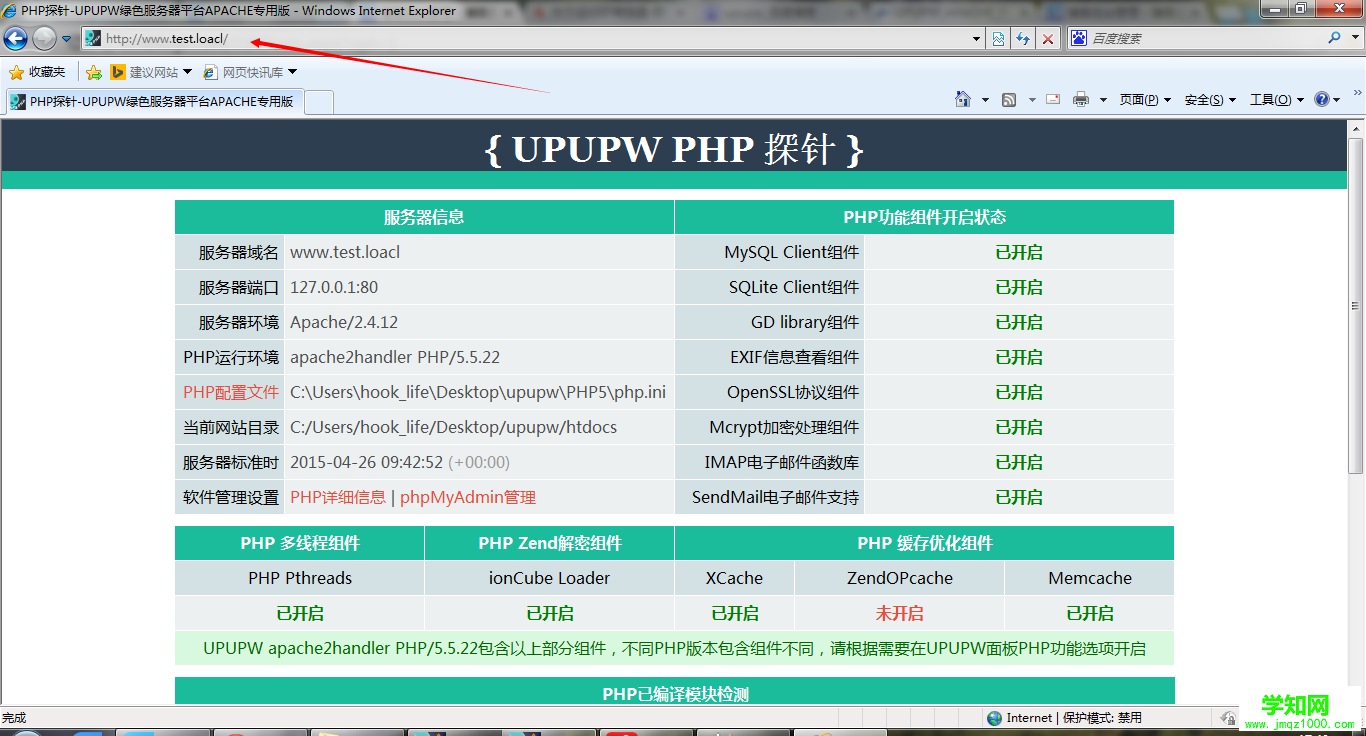Focus the 百度搜索 search box
1366x736 pixels.
pyautogui.click(x=1205, y=38)
